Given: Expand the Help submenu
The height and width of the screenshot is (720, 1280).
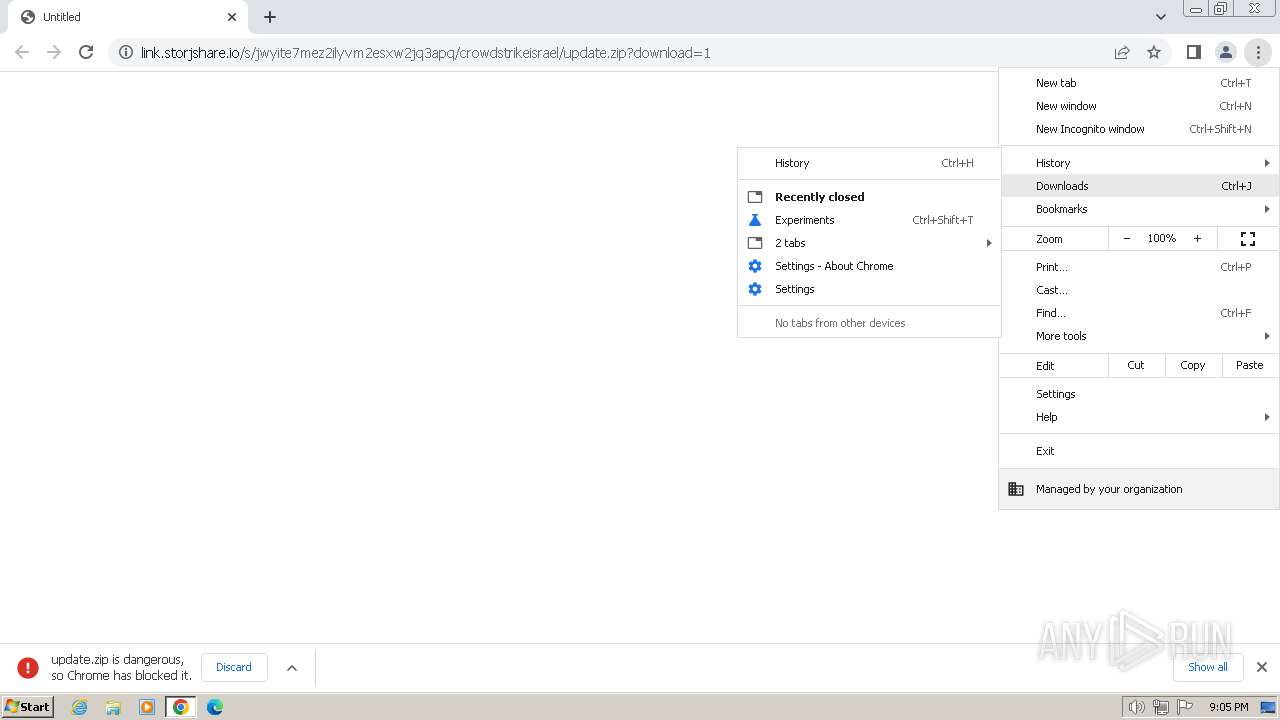Looking at the screenshot, I should tap(1139, 417).
